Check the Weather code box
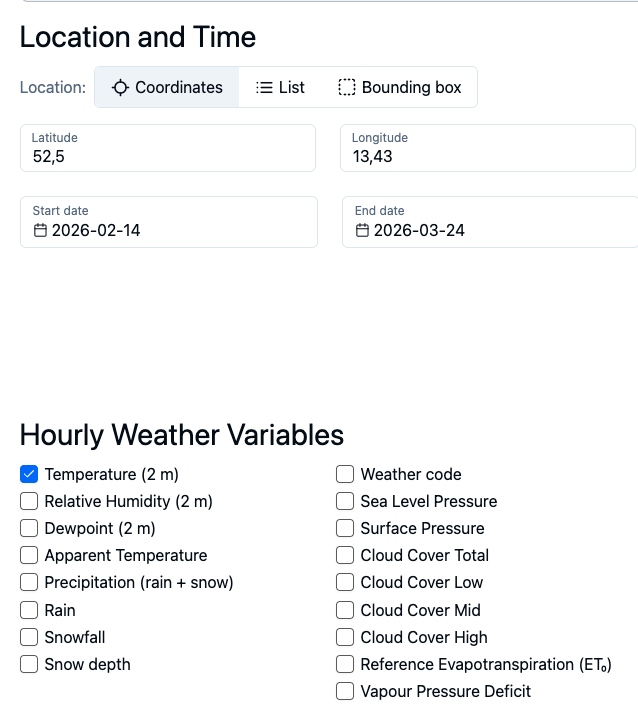Screen dimensions: 638x727 tap(345, 474)
